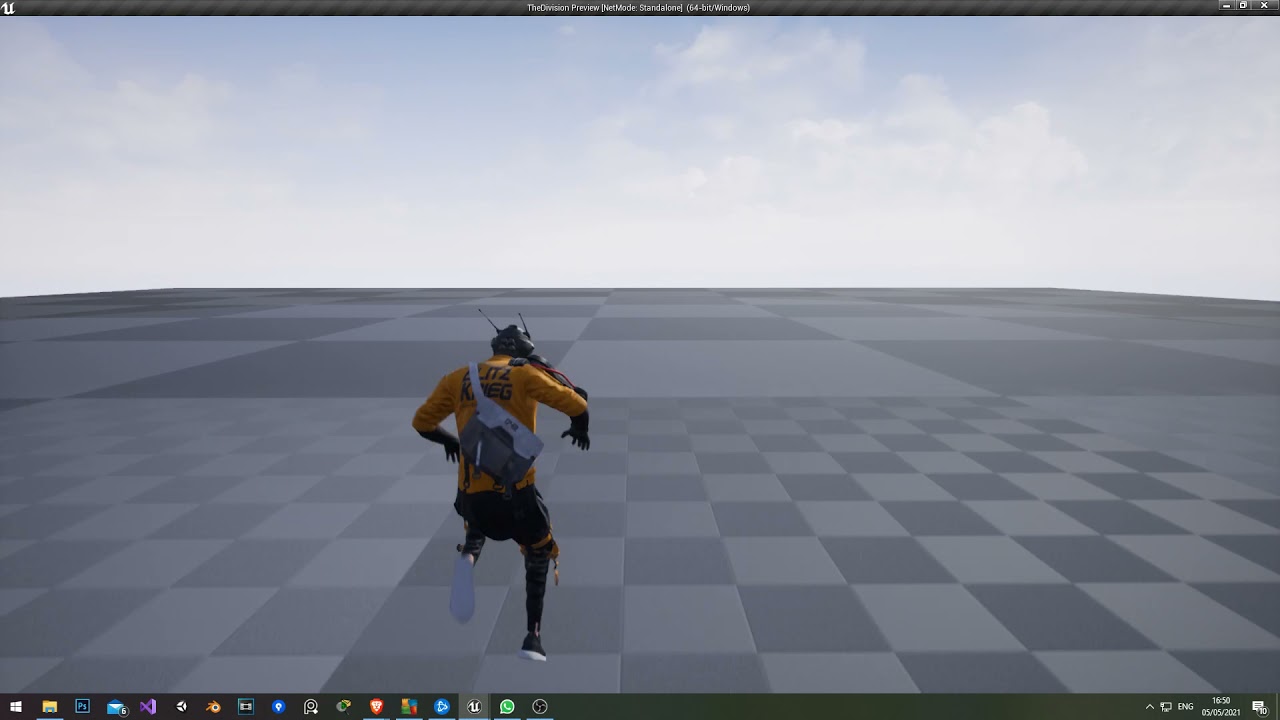
Task: Open the Windows Start menu
Action: 16,707
